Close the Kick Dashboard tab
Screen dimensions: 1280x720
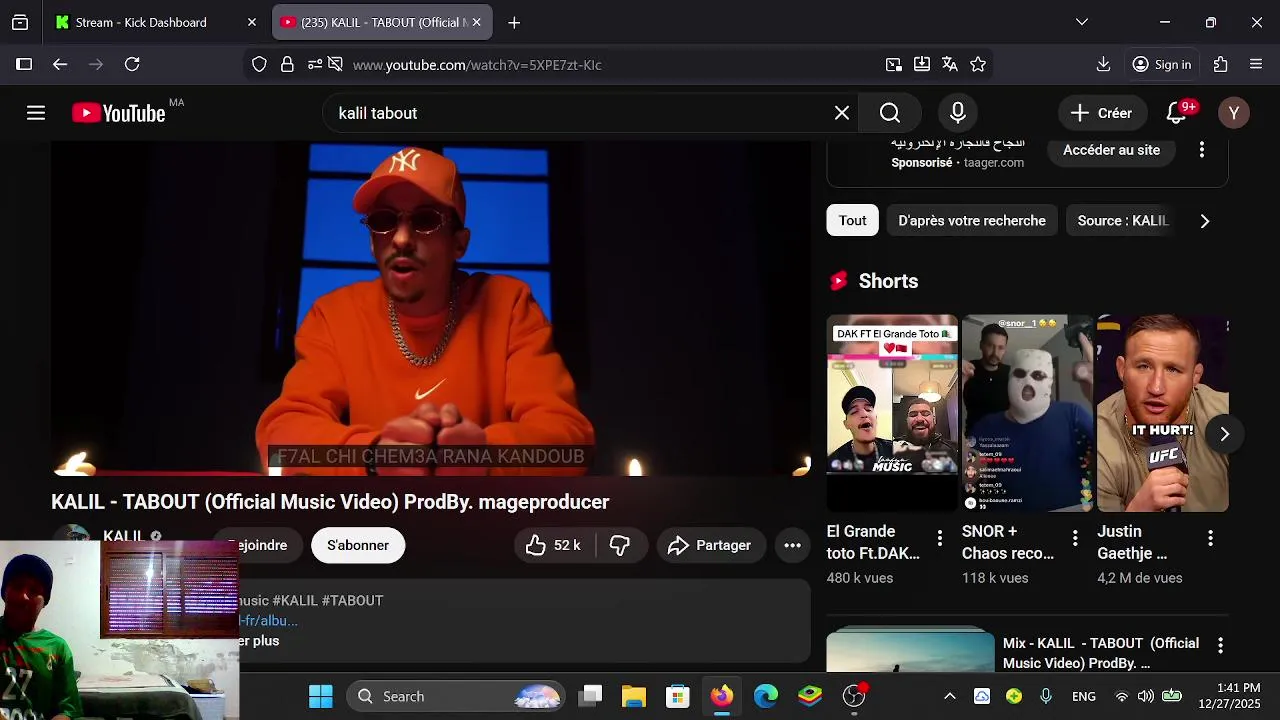[252, 22]
